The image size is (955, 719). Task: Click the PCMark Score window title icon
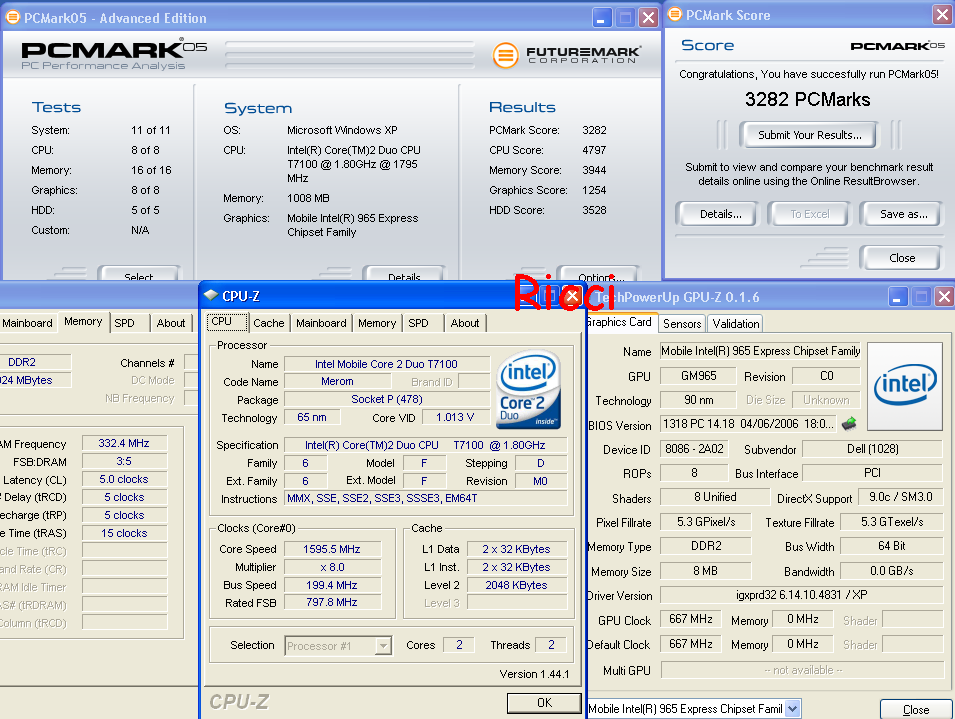(674, 15)
